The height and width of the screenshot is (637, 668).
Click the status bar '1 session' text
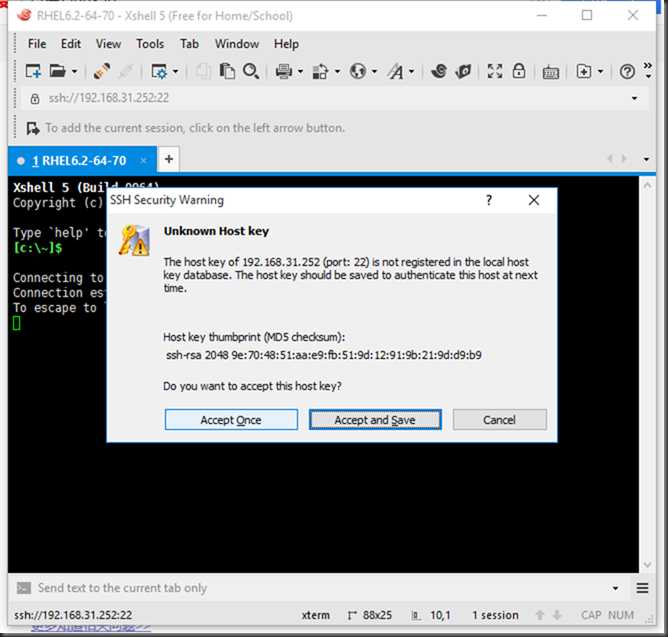495,615
